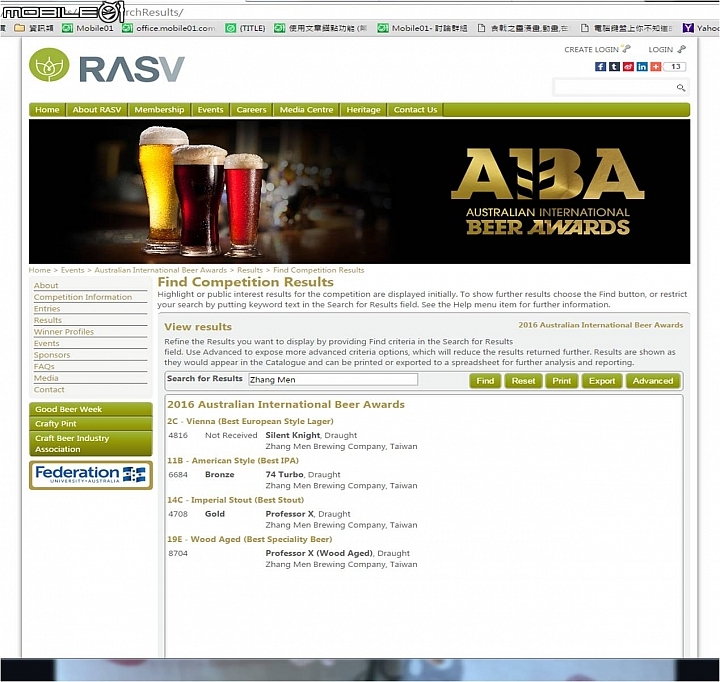Click the Search for Results field
This screenshot has width=720, height=682.
333,379
